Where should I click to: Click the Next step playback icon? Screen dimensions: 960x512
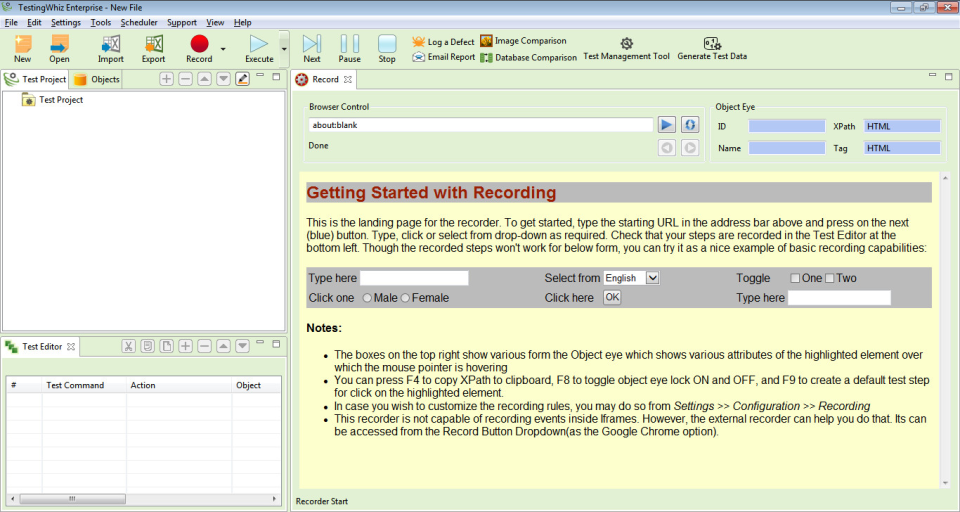coord(312,48)
